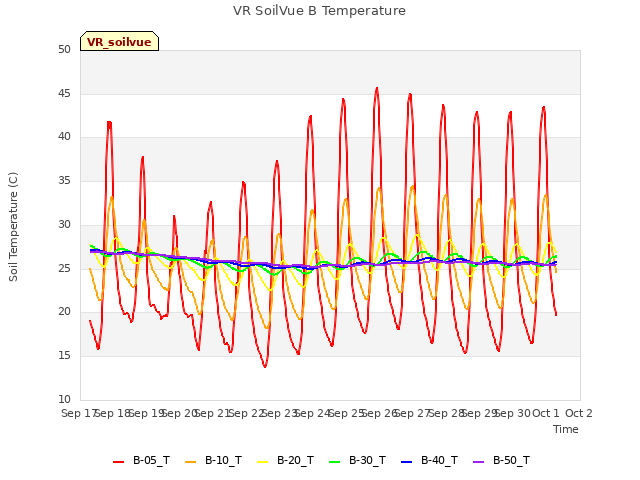
Task: Click the purple B-50_T legend swatch
Action: [x=478, y=462]
